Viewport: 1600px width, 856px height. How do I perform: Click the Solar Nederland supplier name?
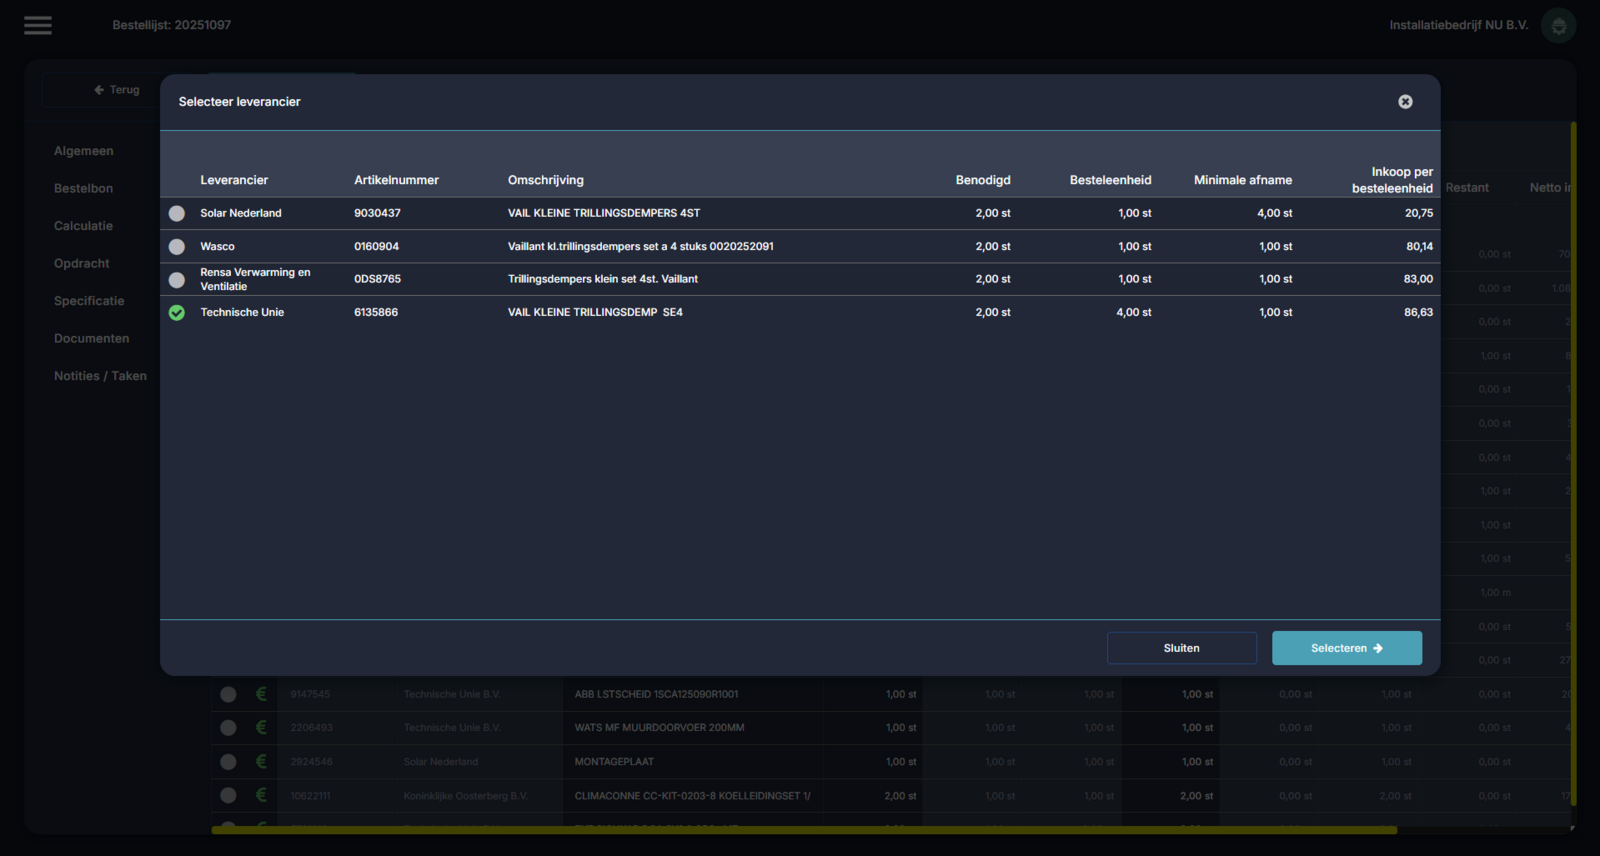pyautogui.click(x=241, y=213)
